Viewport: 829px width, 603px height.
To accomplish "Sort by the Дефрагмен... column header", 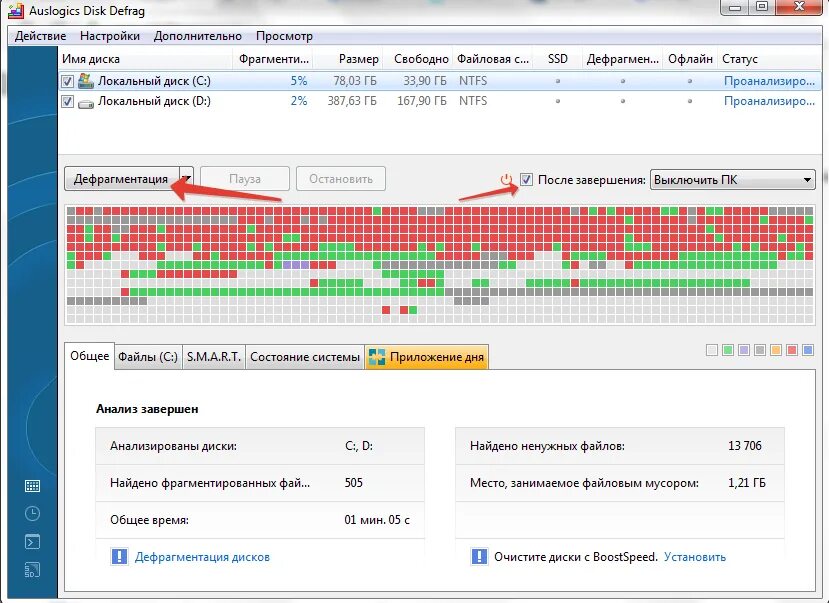I will point(623,59).
